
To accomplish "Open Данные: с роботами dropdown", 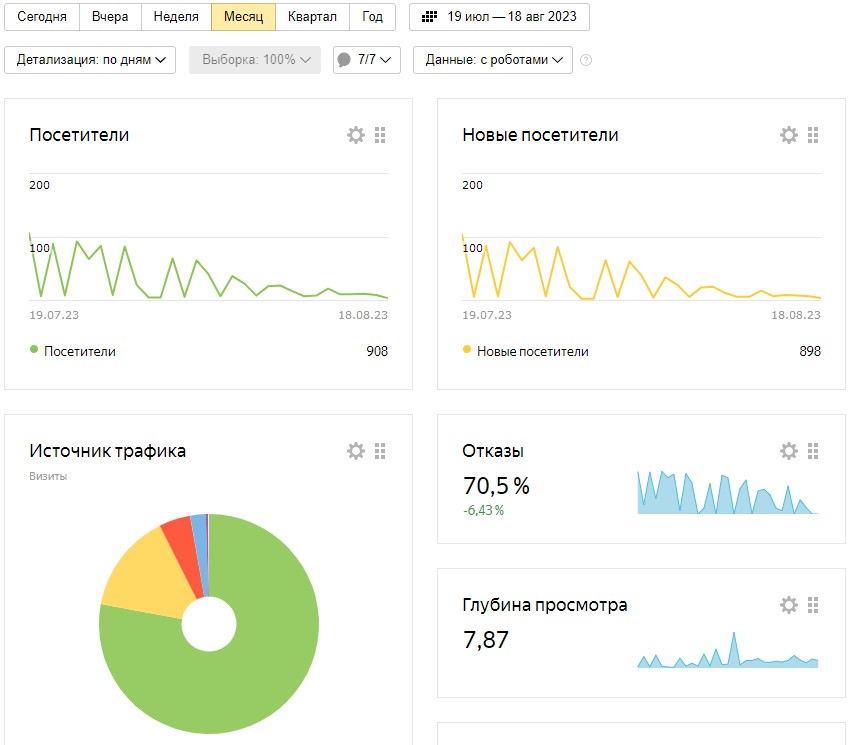I will 492,60.
